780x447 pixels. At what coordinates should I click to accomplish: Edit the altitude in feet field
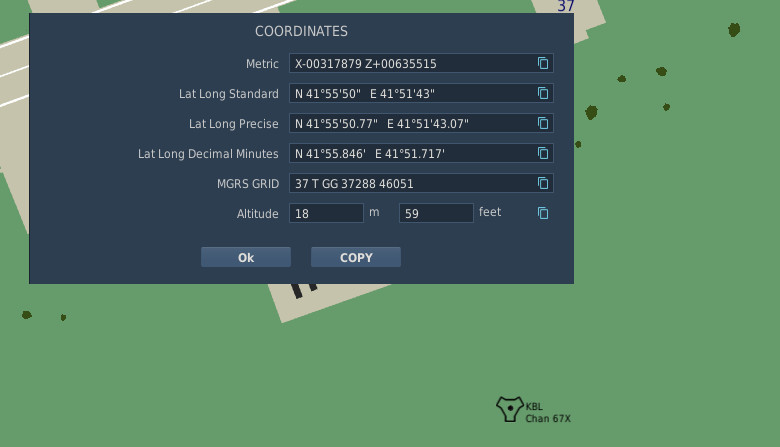[x=435, y=213]
